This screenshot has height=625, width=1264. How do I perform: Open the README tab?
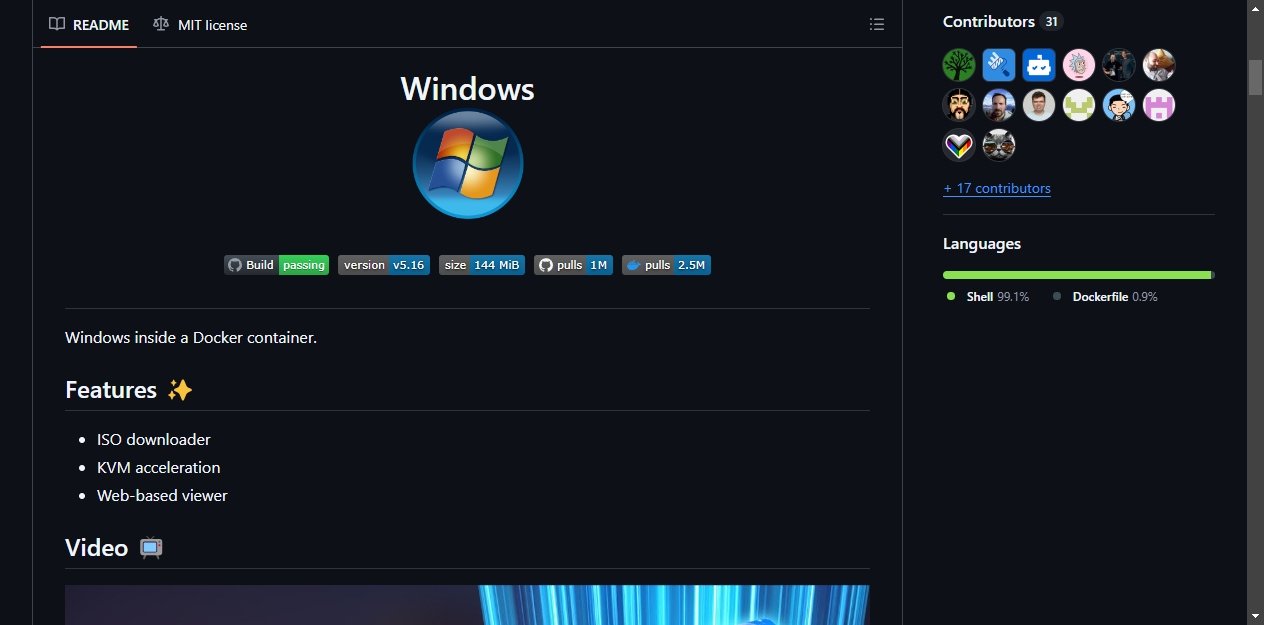89,24
